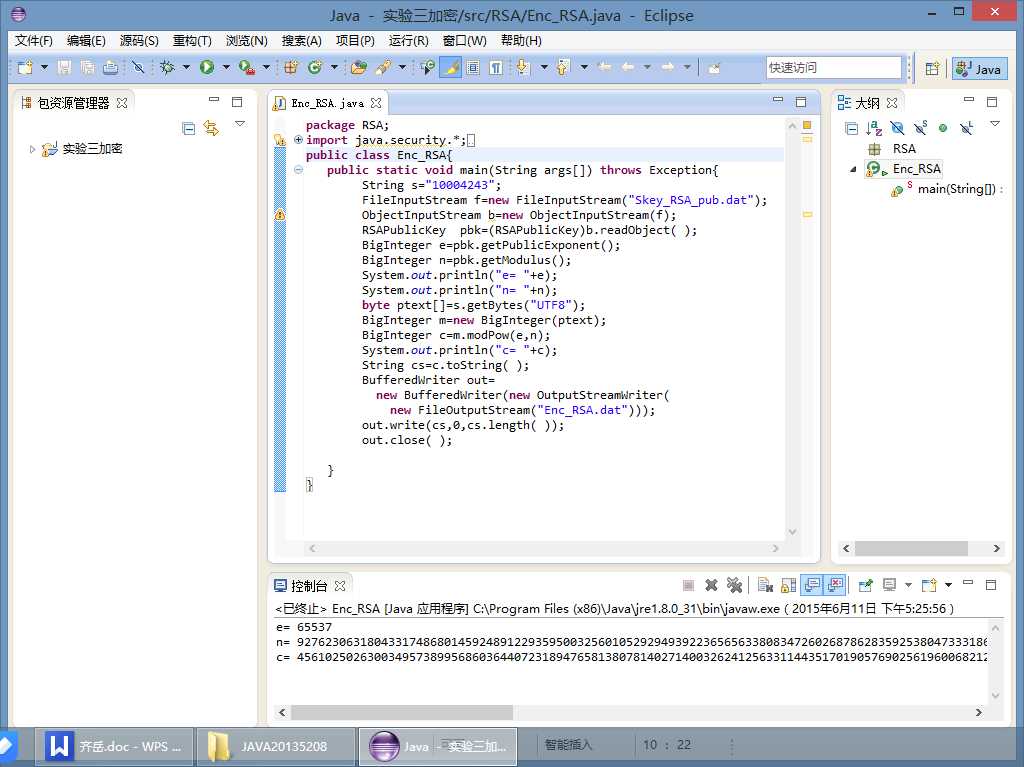This screenshot has width=1024, height=767.
Task: Collapse the Enc_RSA class in Outline
Action: [x=852, y=169]
